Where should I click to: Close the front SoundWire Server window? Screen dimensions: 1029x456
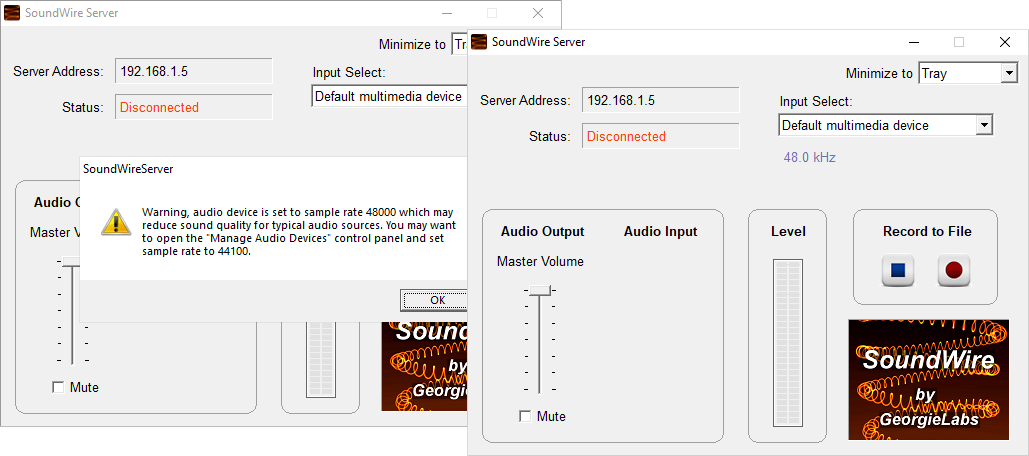coord(1004,42)
